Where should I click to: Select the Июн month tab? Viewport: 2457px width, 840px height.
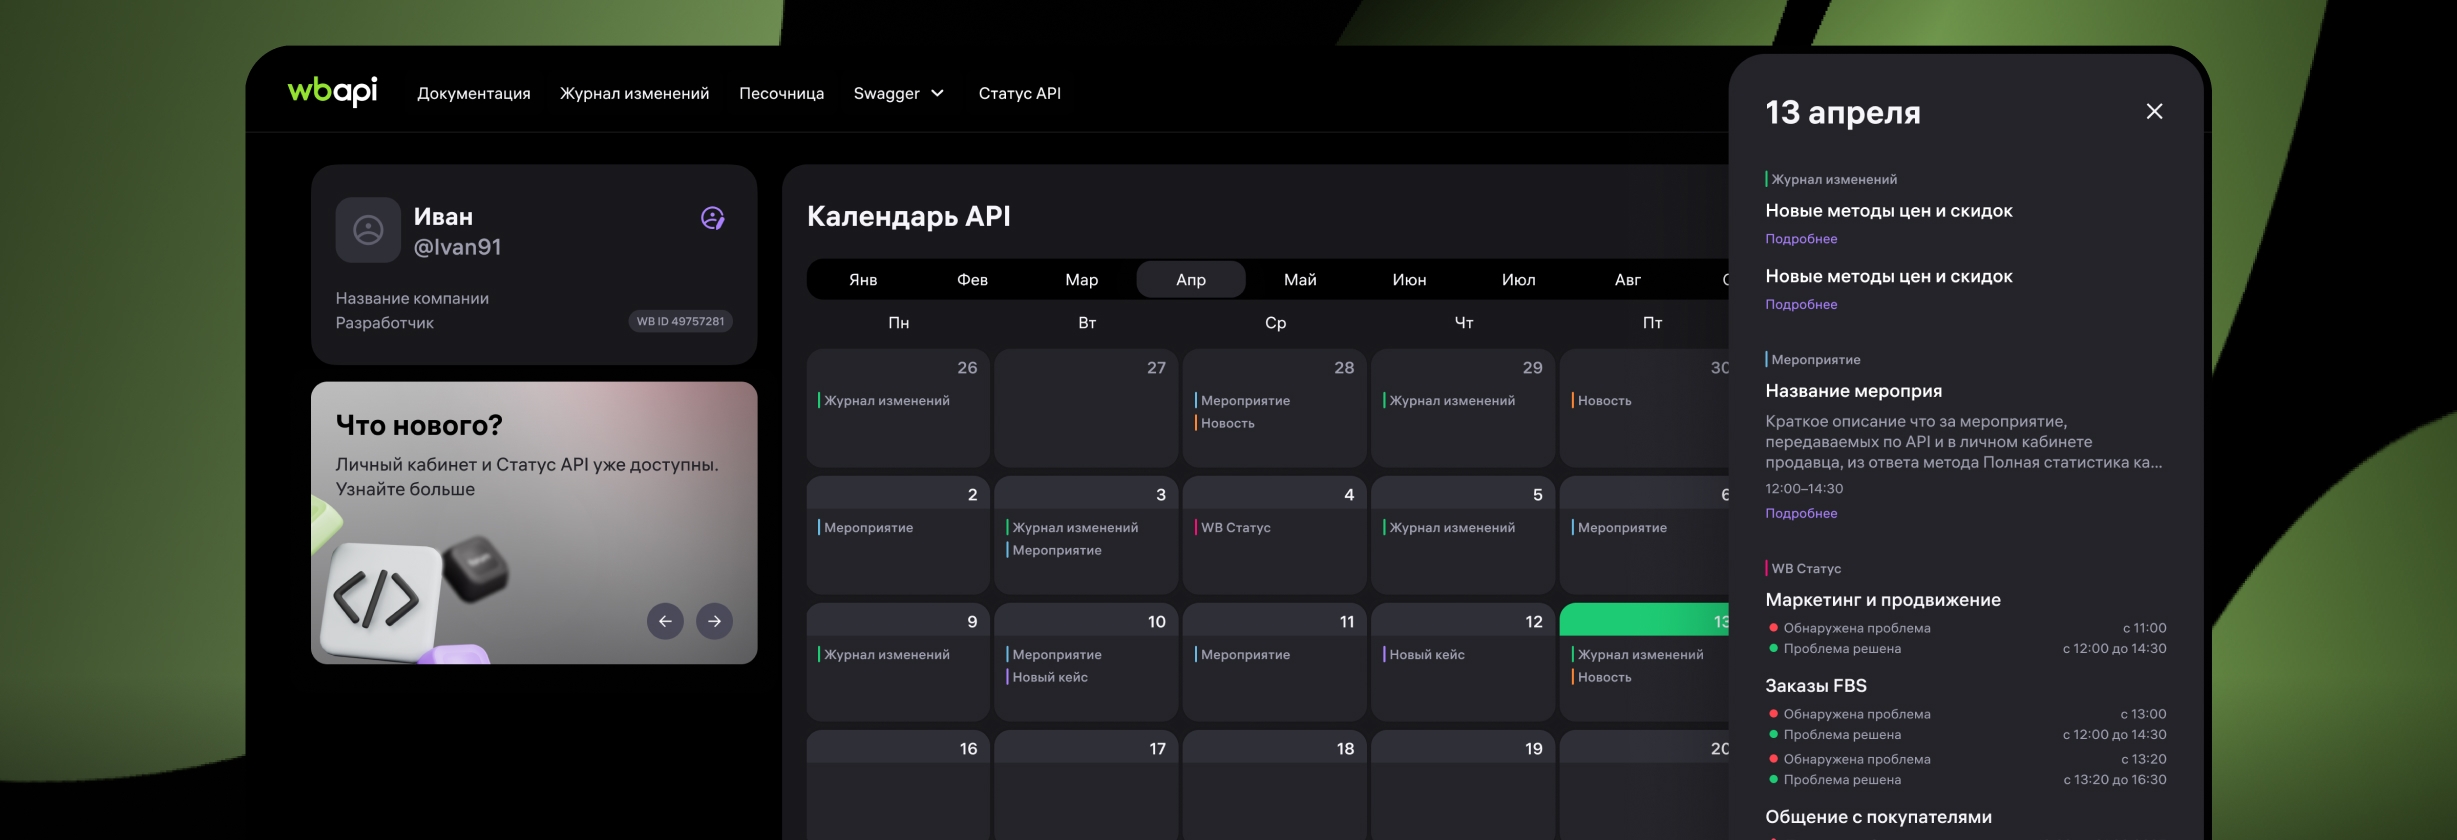(x=1408, y=280)
